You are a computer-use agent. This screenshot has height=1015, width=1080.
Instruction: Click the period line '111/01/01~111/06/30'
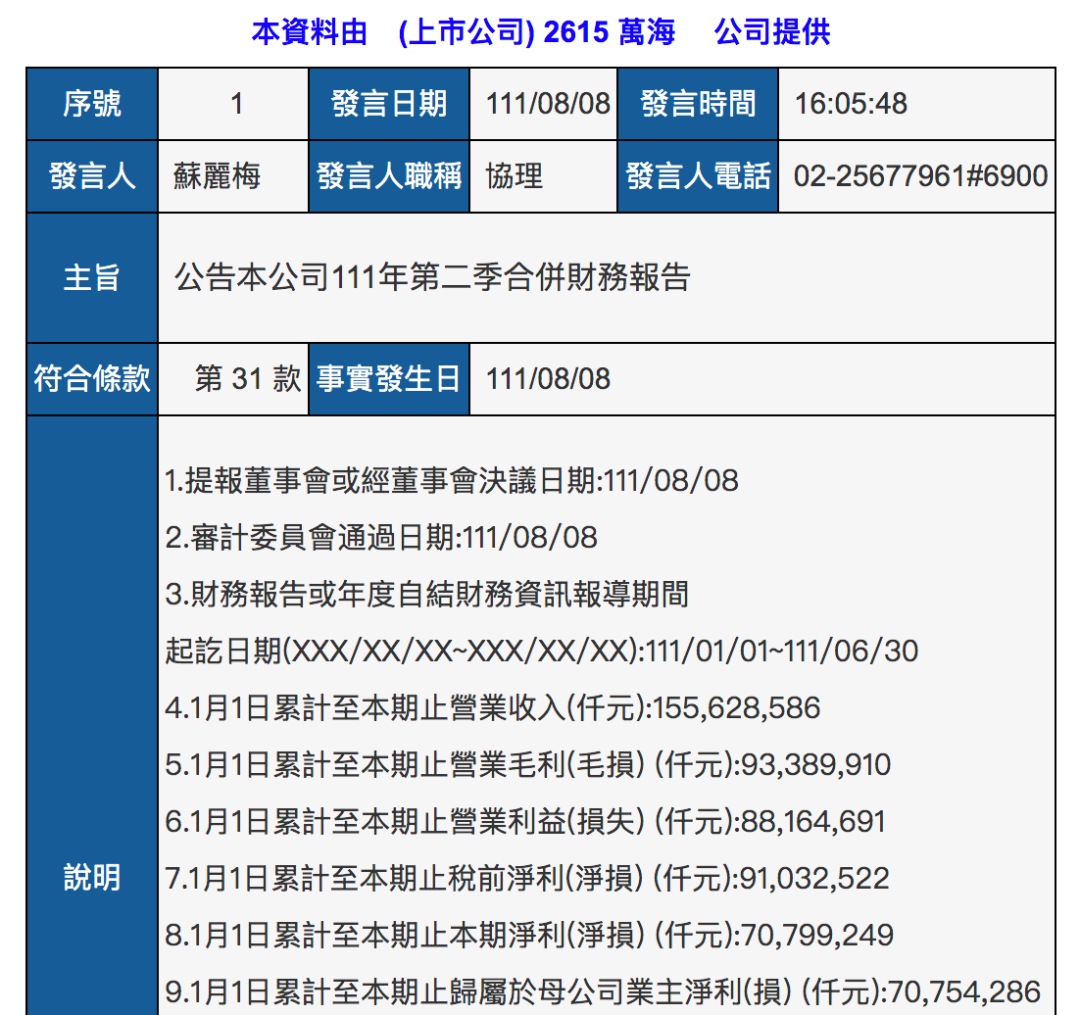tap(542, 651)
